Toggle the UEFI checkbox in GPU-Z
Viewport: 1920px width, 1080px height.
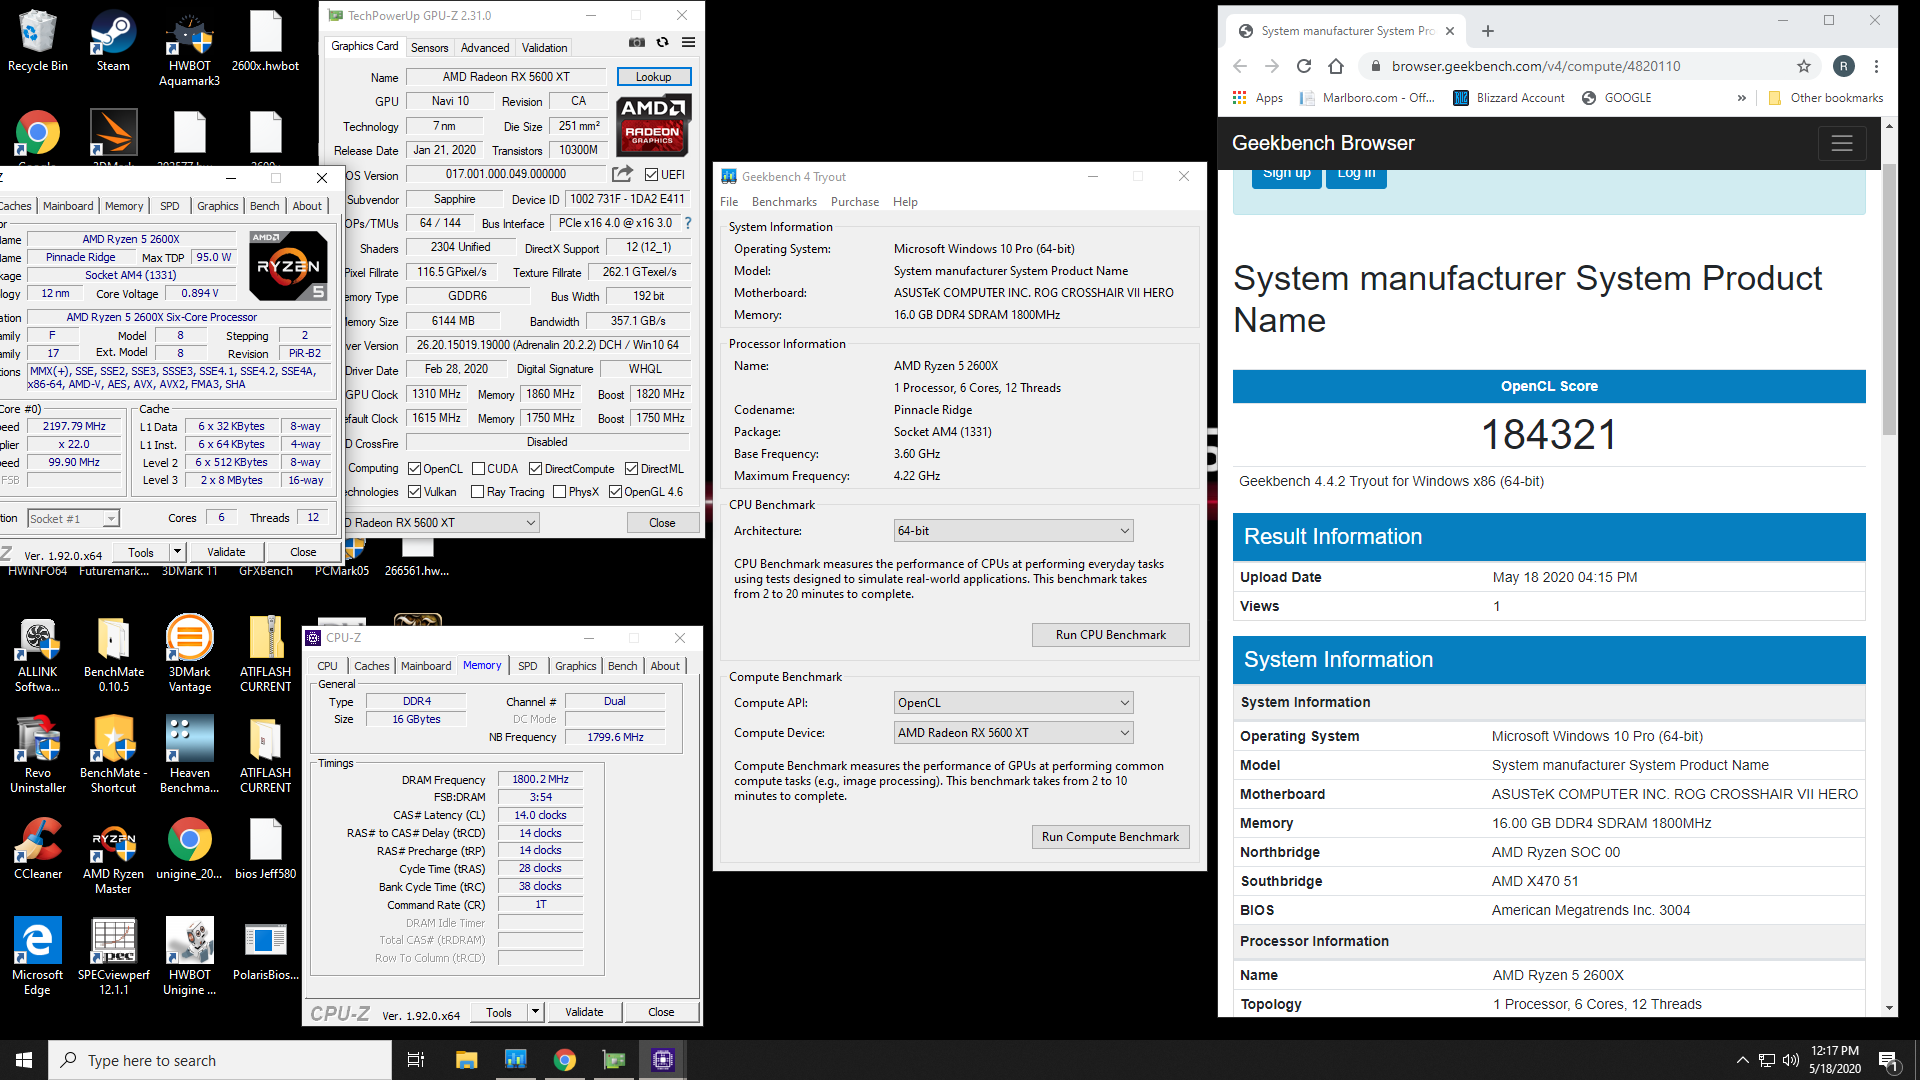651,175
